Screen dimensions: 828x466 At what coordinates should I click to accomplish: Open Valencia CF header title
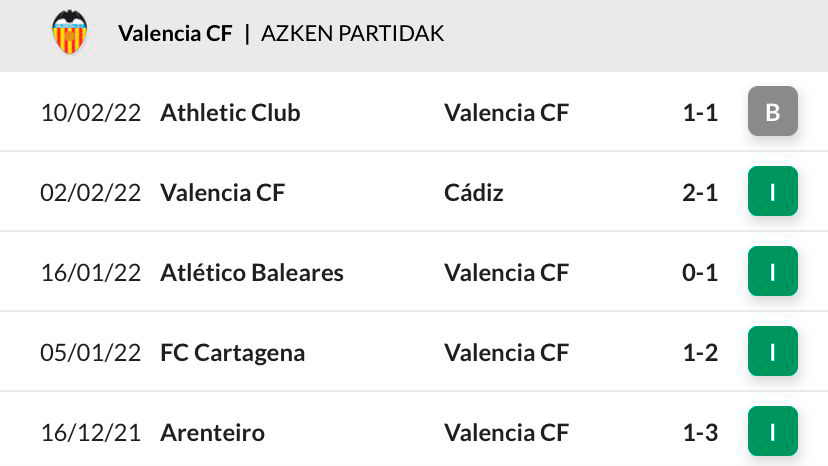175,33
